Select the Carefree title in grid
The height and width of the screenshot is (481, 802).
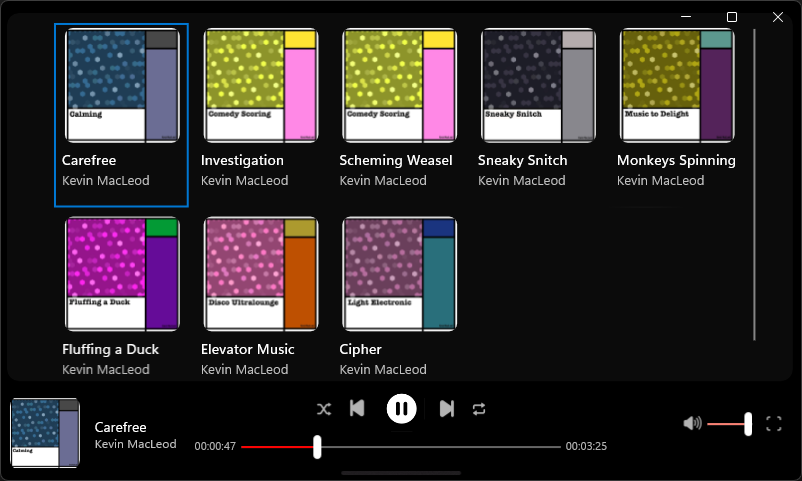[89, 160]
